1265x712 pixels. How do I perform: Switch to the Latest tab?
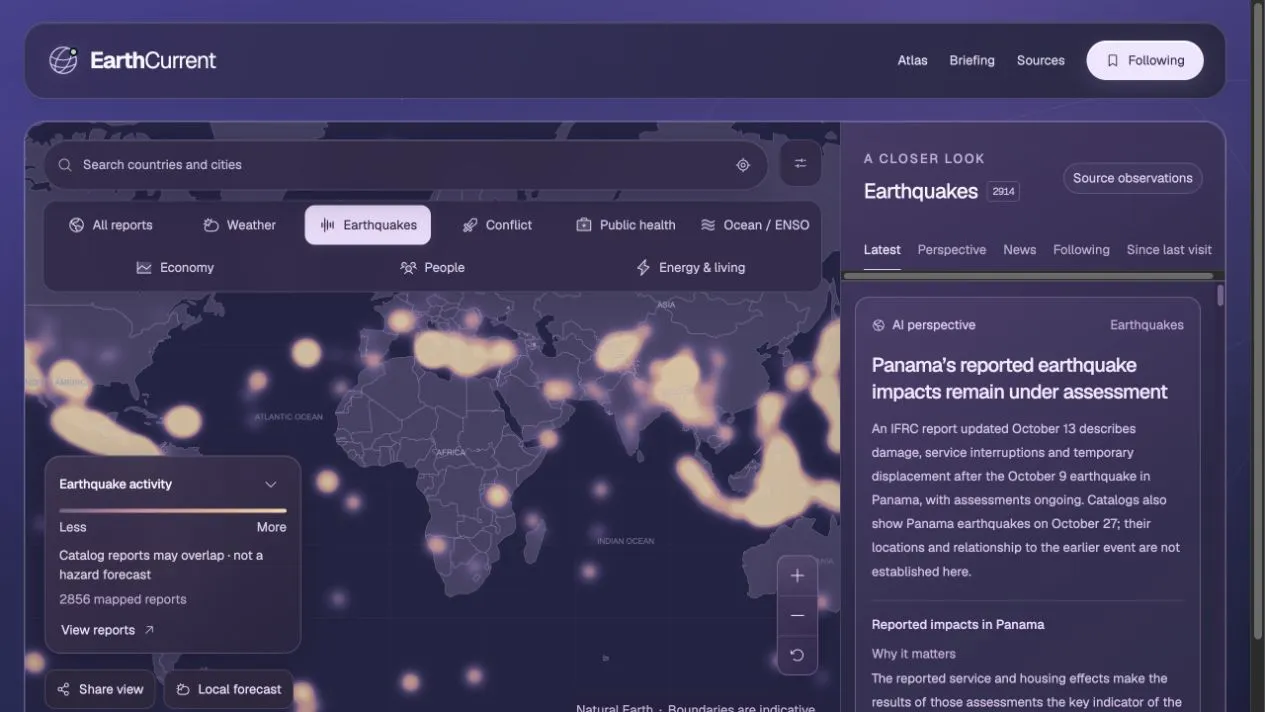pos(882,250)
